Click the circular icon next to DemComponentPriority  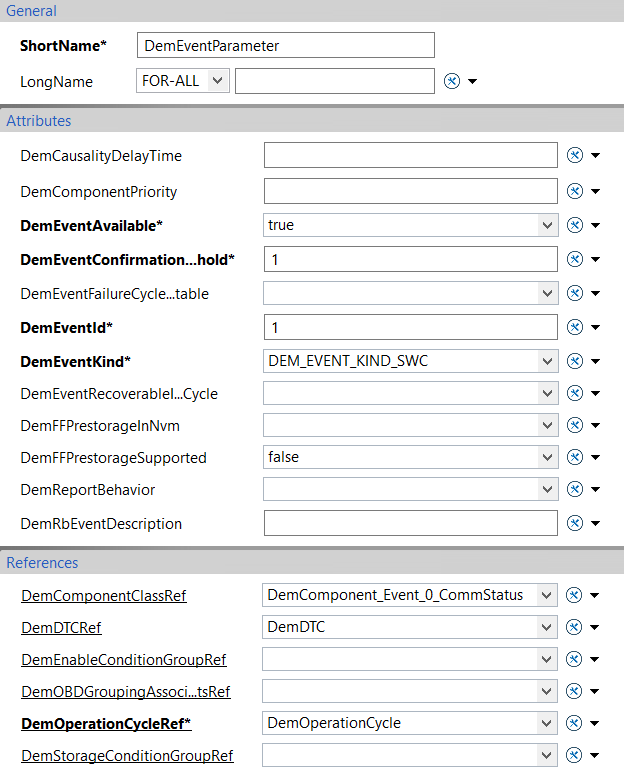tap(575, 191)
